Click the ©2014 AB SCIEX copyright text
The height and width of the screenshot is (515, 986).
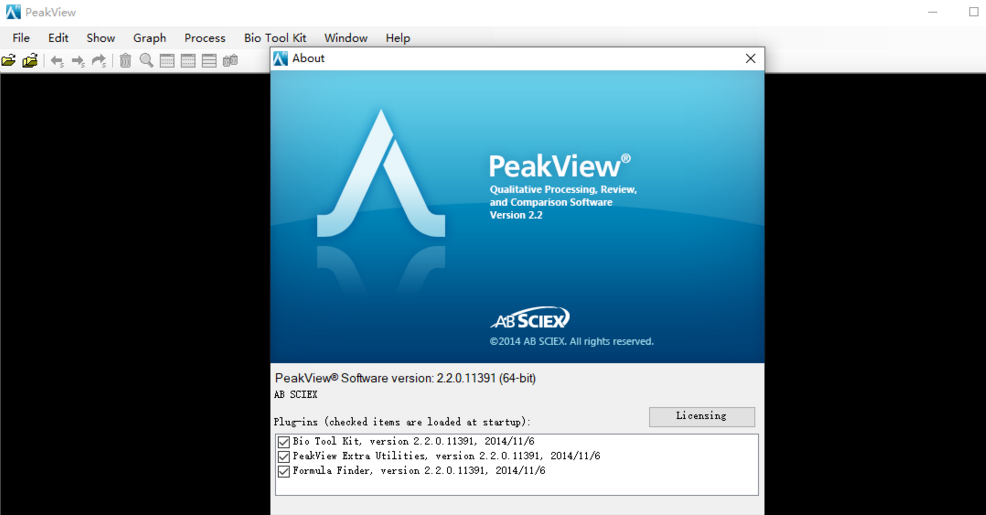click(572, 341)
